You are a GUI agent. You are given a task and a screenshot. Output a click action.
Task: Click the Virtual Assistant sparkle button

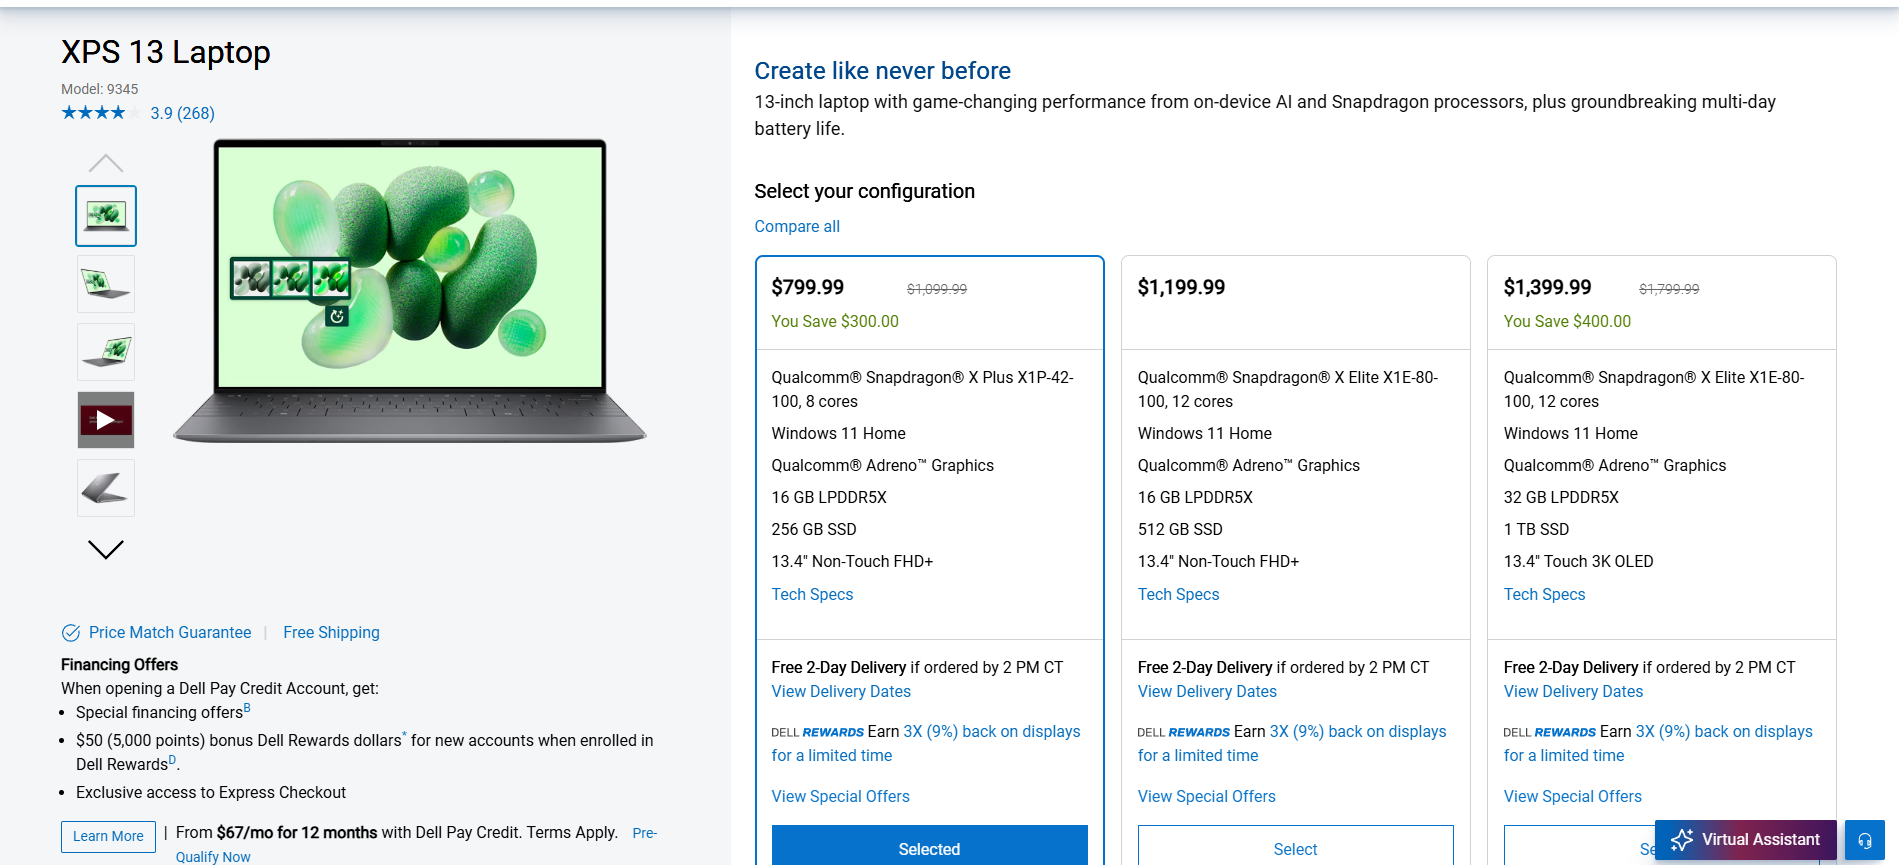pos(1745,840)
